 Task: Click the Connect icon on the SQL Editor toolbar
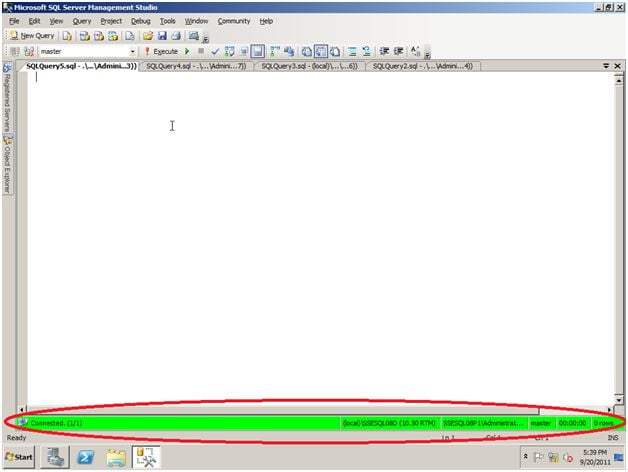click(x=15, y=51)
